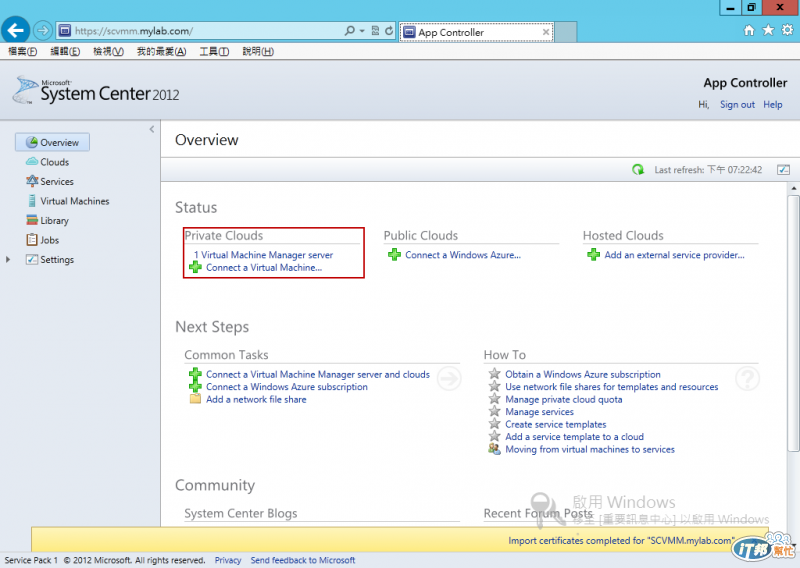
Task: Click the Privacy link in footer
Action: point(228,560)
